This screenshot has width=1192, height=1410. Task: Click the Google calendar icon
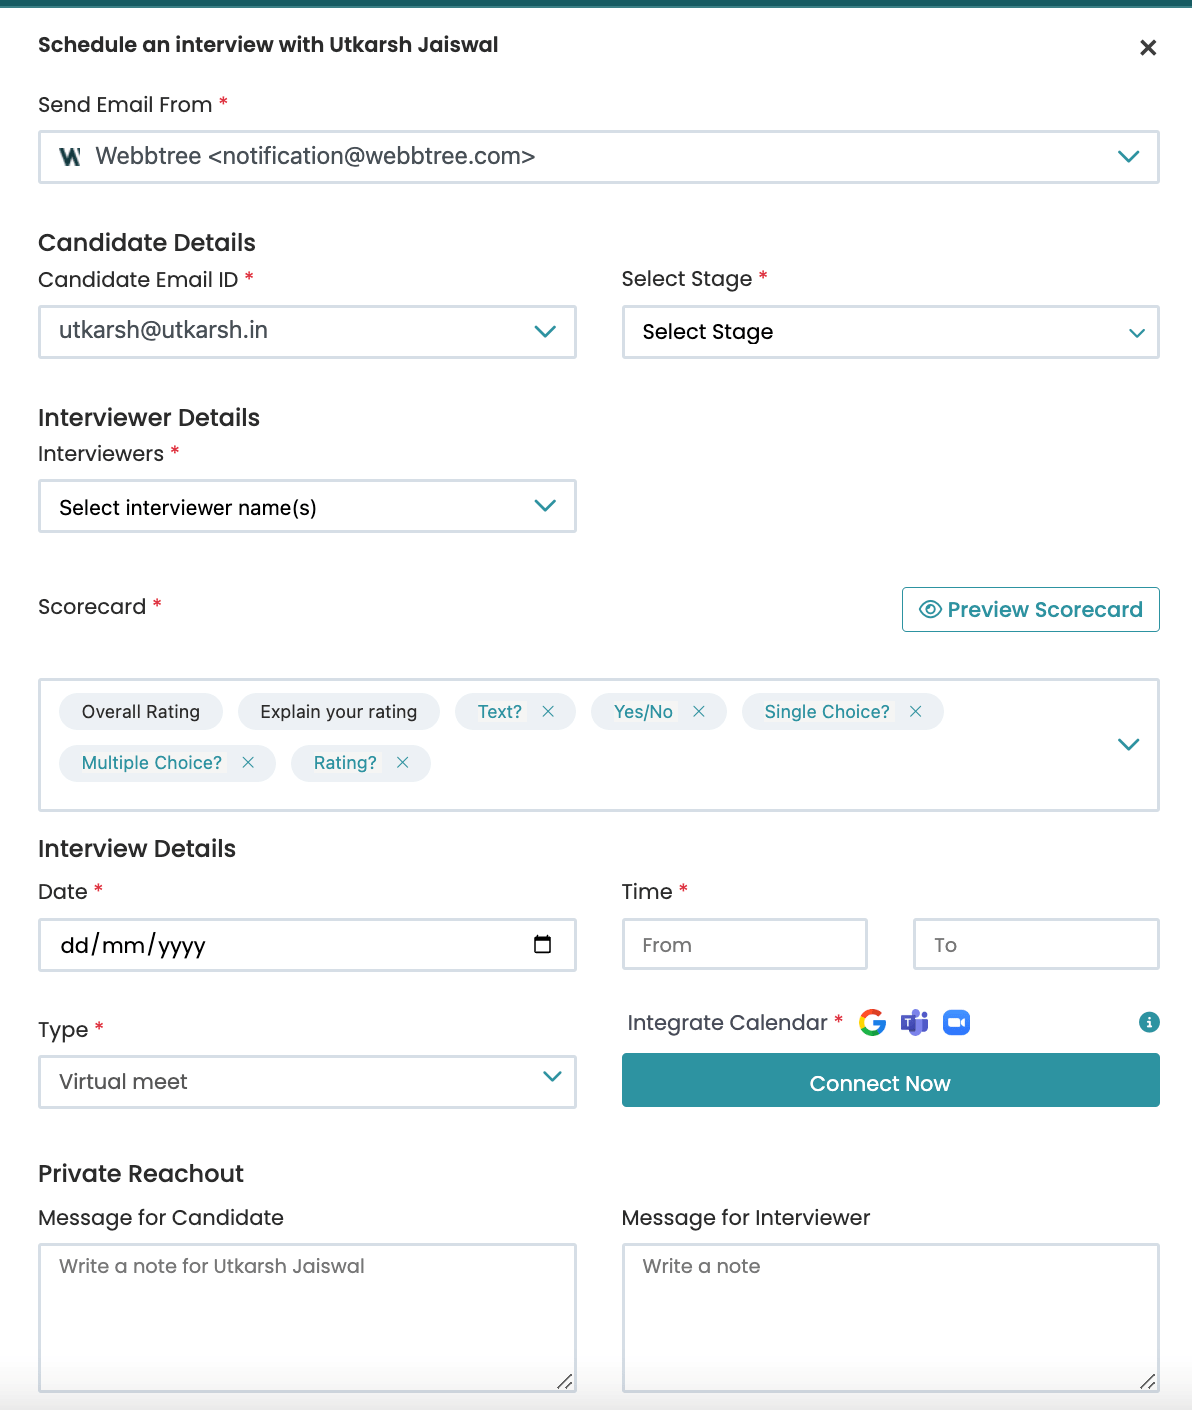pyautogui.click(x=872, y=1022)
